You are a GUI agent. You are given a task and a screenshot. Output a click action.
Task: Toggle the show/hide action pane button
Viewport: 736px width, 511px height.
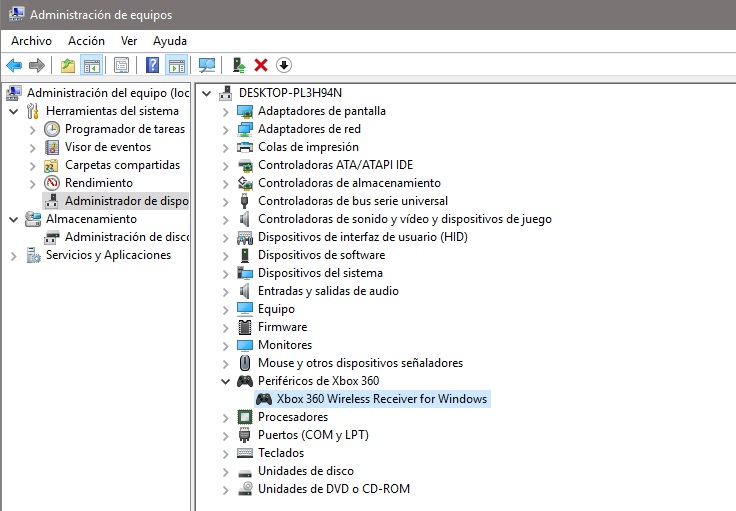click(x=176, y=65)
